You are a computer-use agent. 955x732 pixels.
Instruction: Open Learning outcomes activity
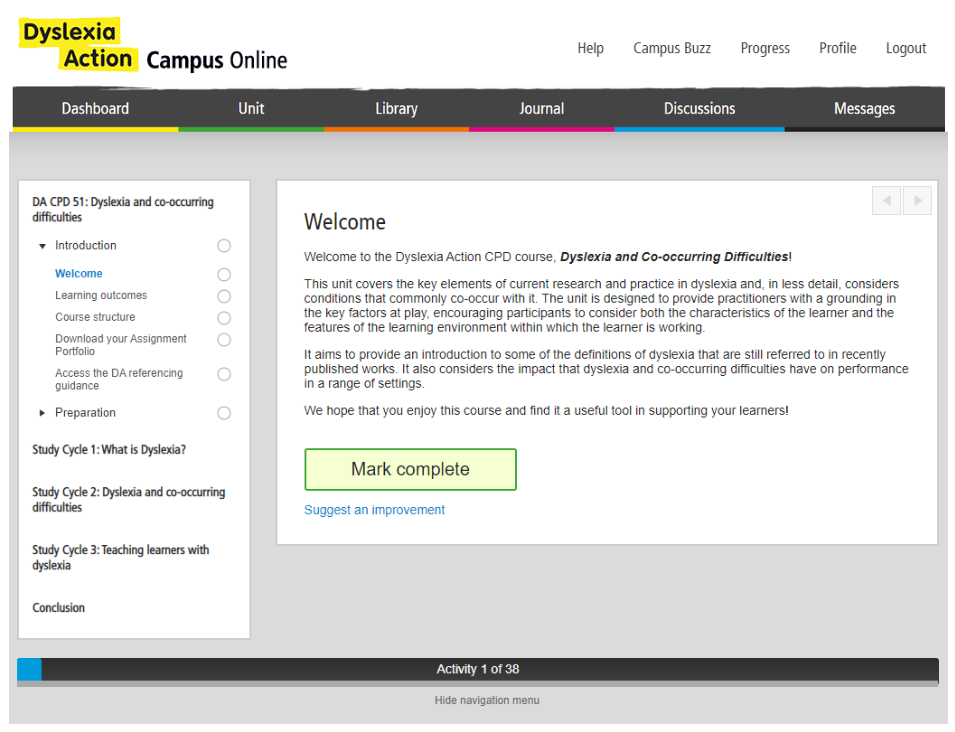click(x=101, y=295)
